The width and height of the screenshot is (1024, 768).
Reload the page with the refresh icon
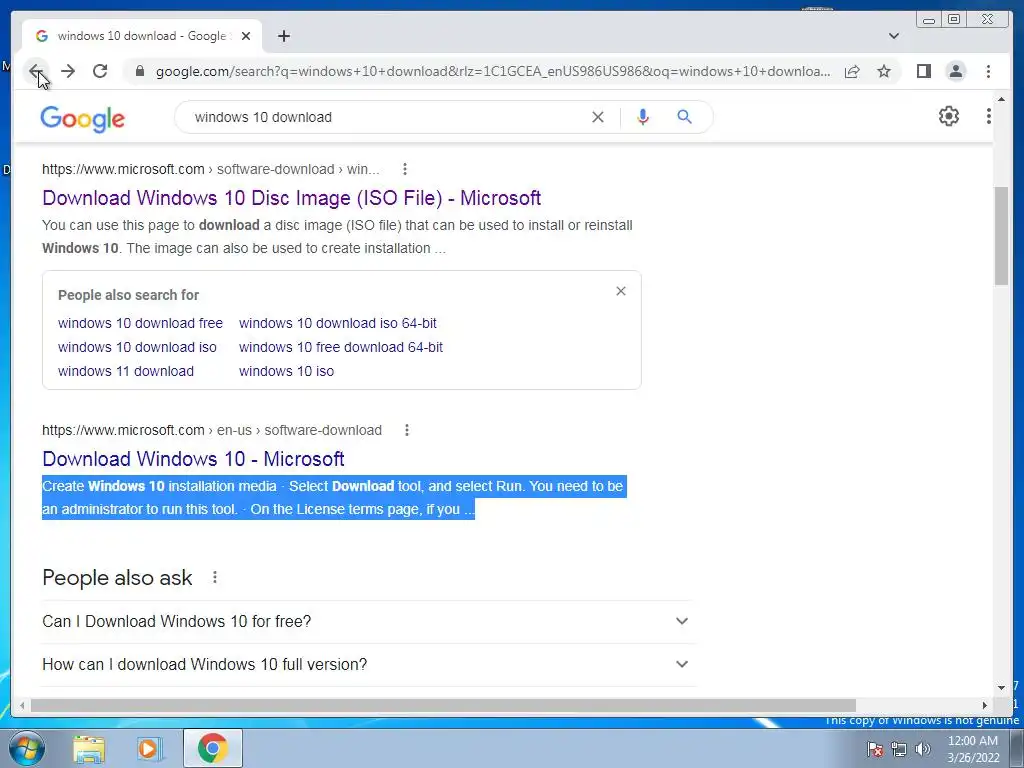(x=100, y=71)
